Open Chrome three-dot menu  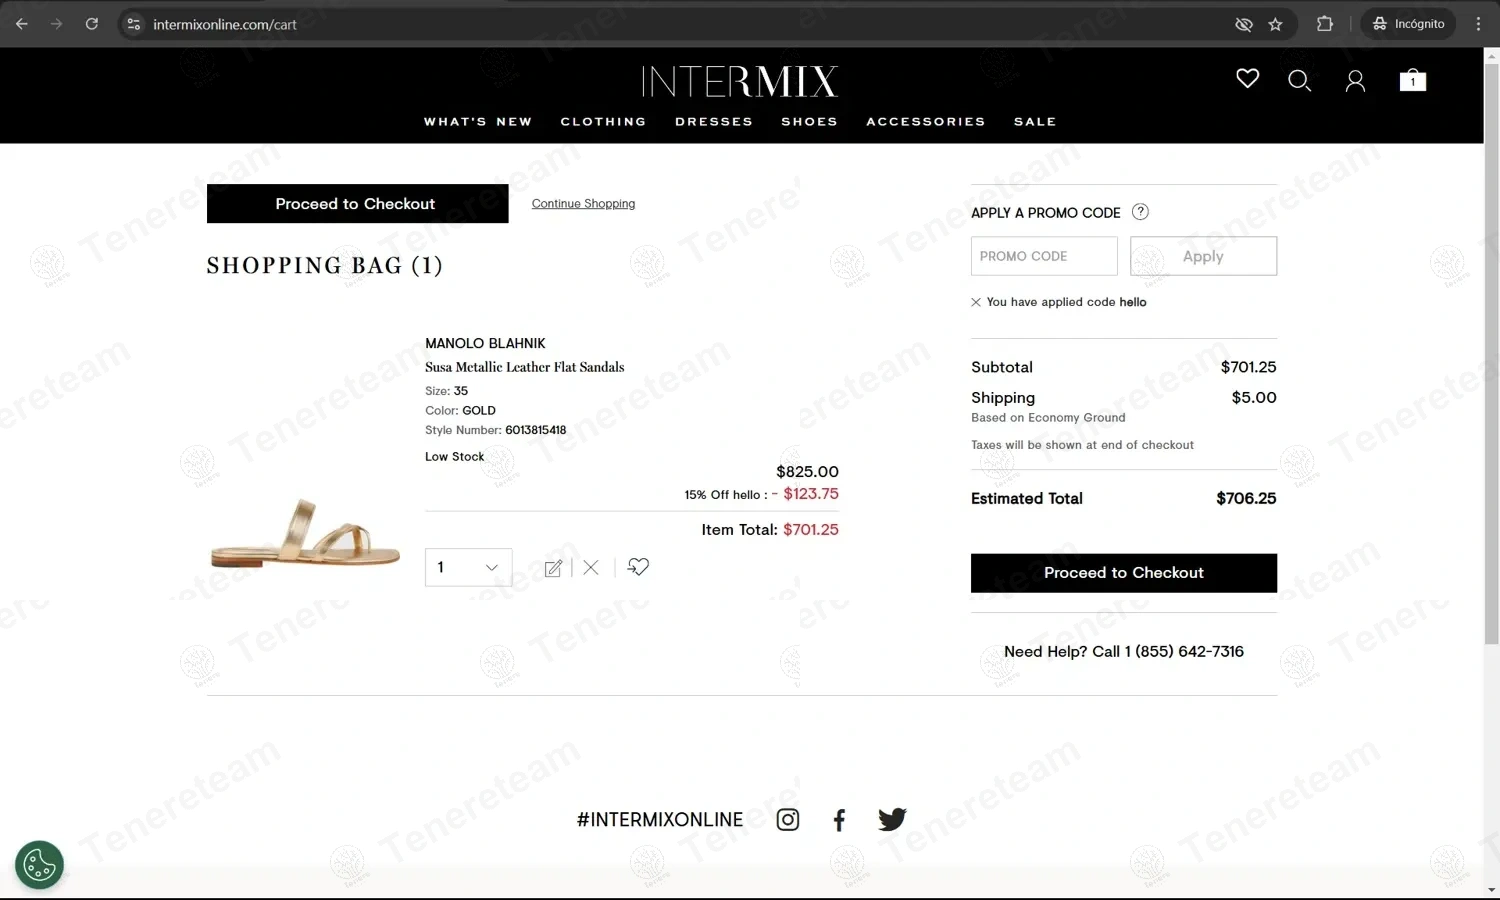tap(1478, 24)
